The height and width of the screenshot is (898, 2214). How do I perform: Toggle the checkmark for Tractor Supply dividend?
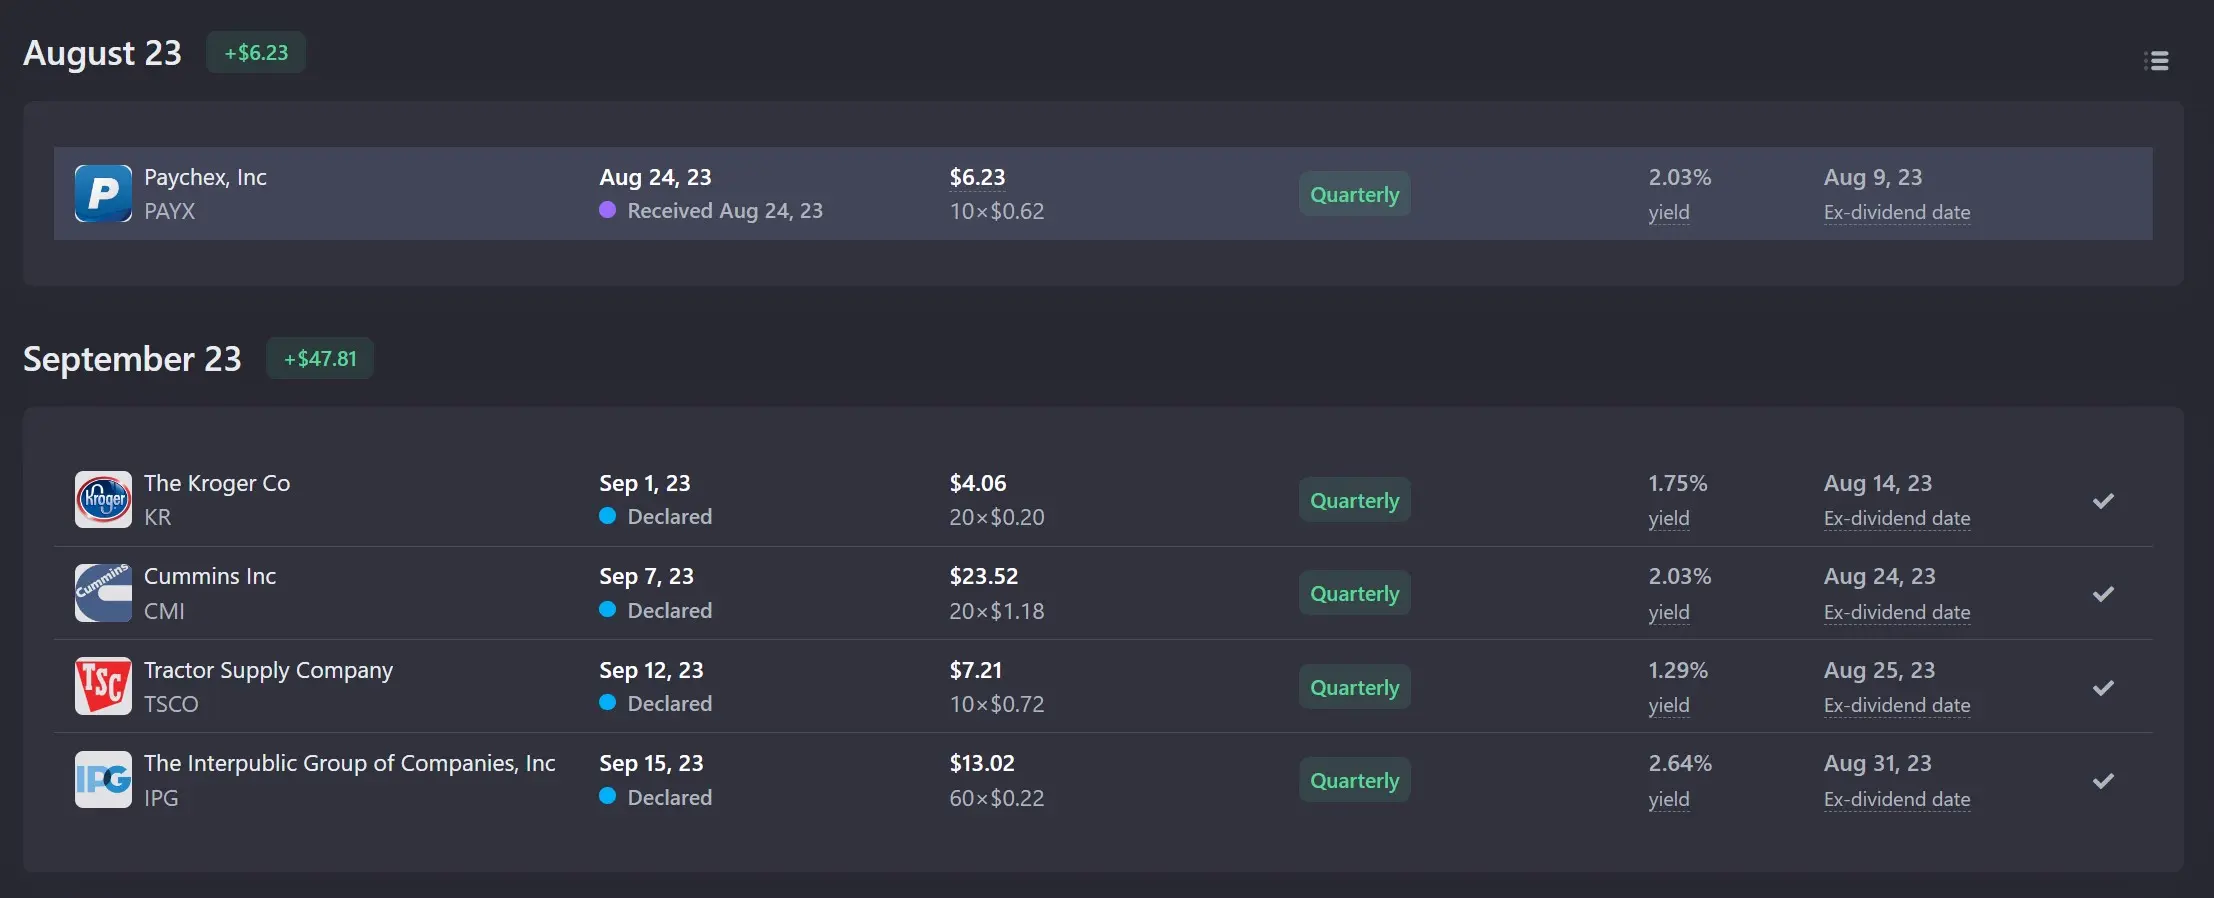pos(2103,687)
